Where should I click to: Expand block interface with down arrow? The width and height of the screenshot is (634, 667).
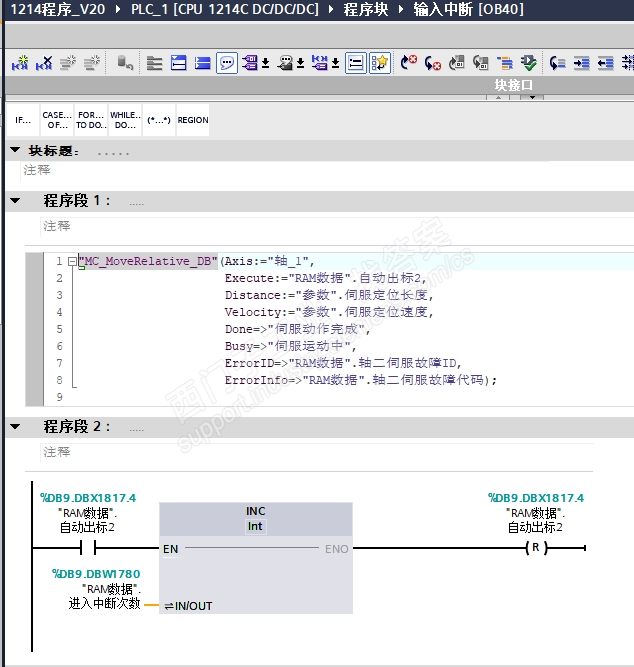(x=532, y=97)
